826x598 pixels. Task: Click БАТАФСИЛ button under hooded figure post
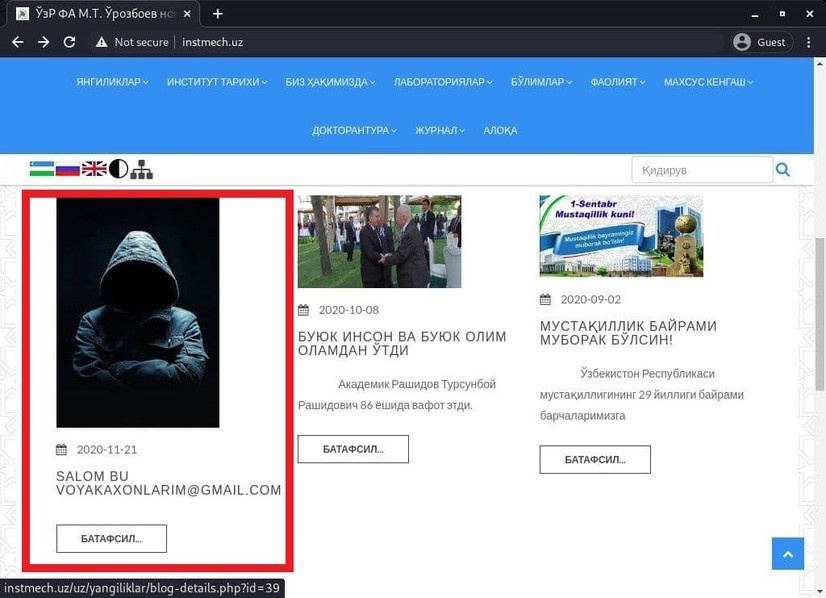point(111,538)
